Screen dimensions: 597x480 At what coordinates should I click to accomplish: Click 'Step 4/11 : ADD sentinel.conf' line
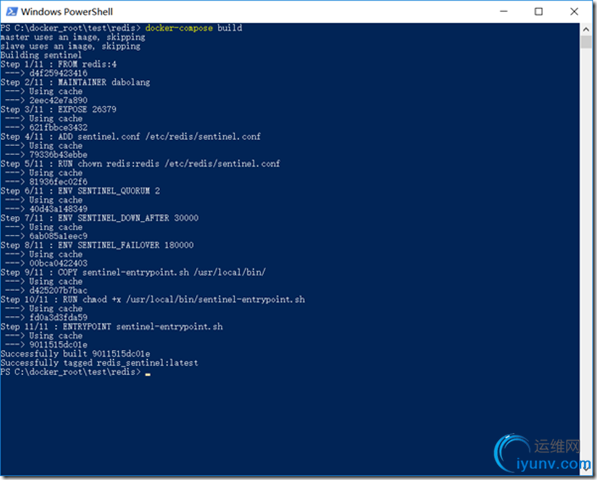coord(131,137)
